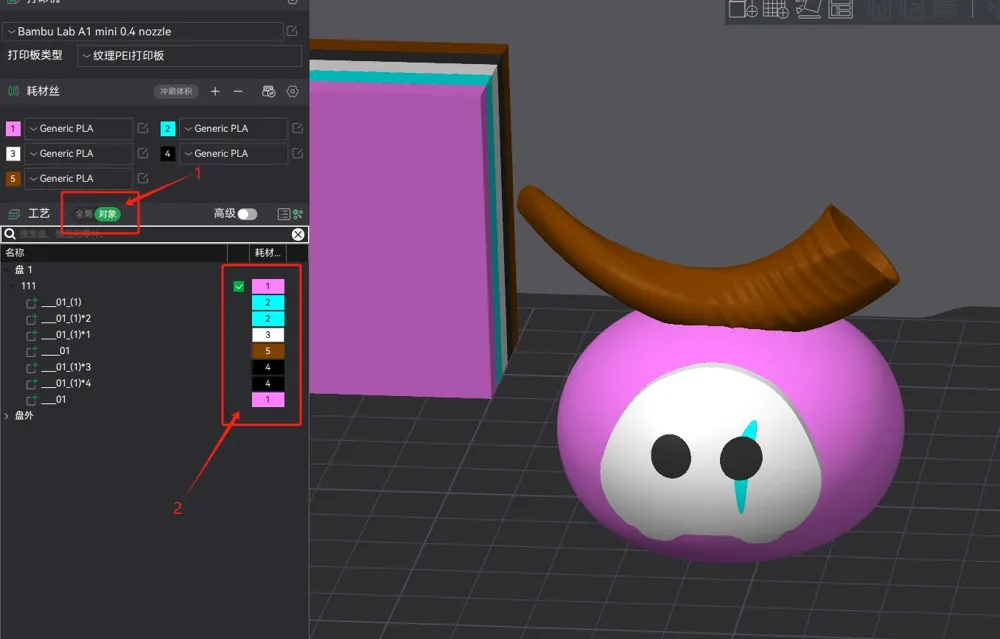
Task: Uncheck the green checkbox in row 111
Action: (239, 286)
